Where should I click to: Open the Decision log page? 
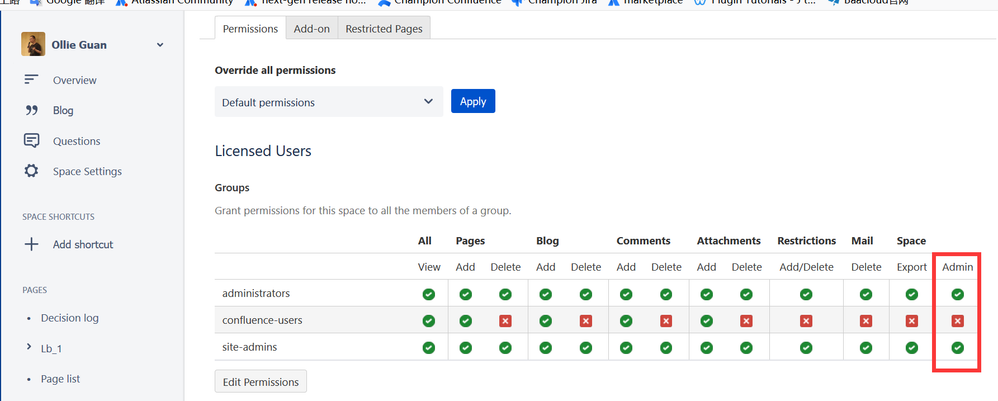(x=69, y=318)
